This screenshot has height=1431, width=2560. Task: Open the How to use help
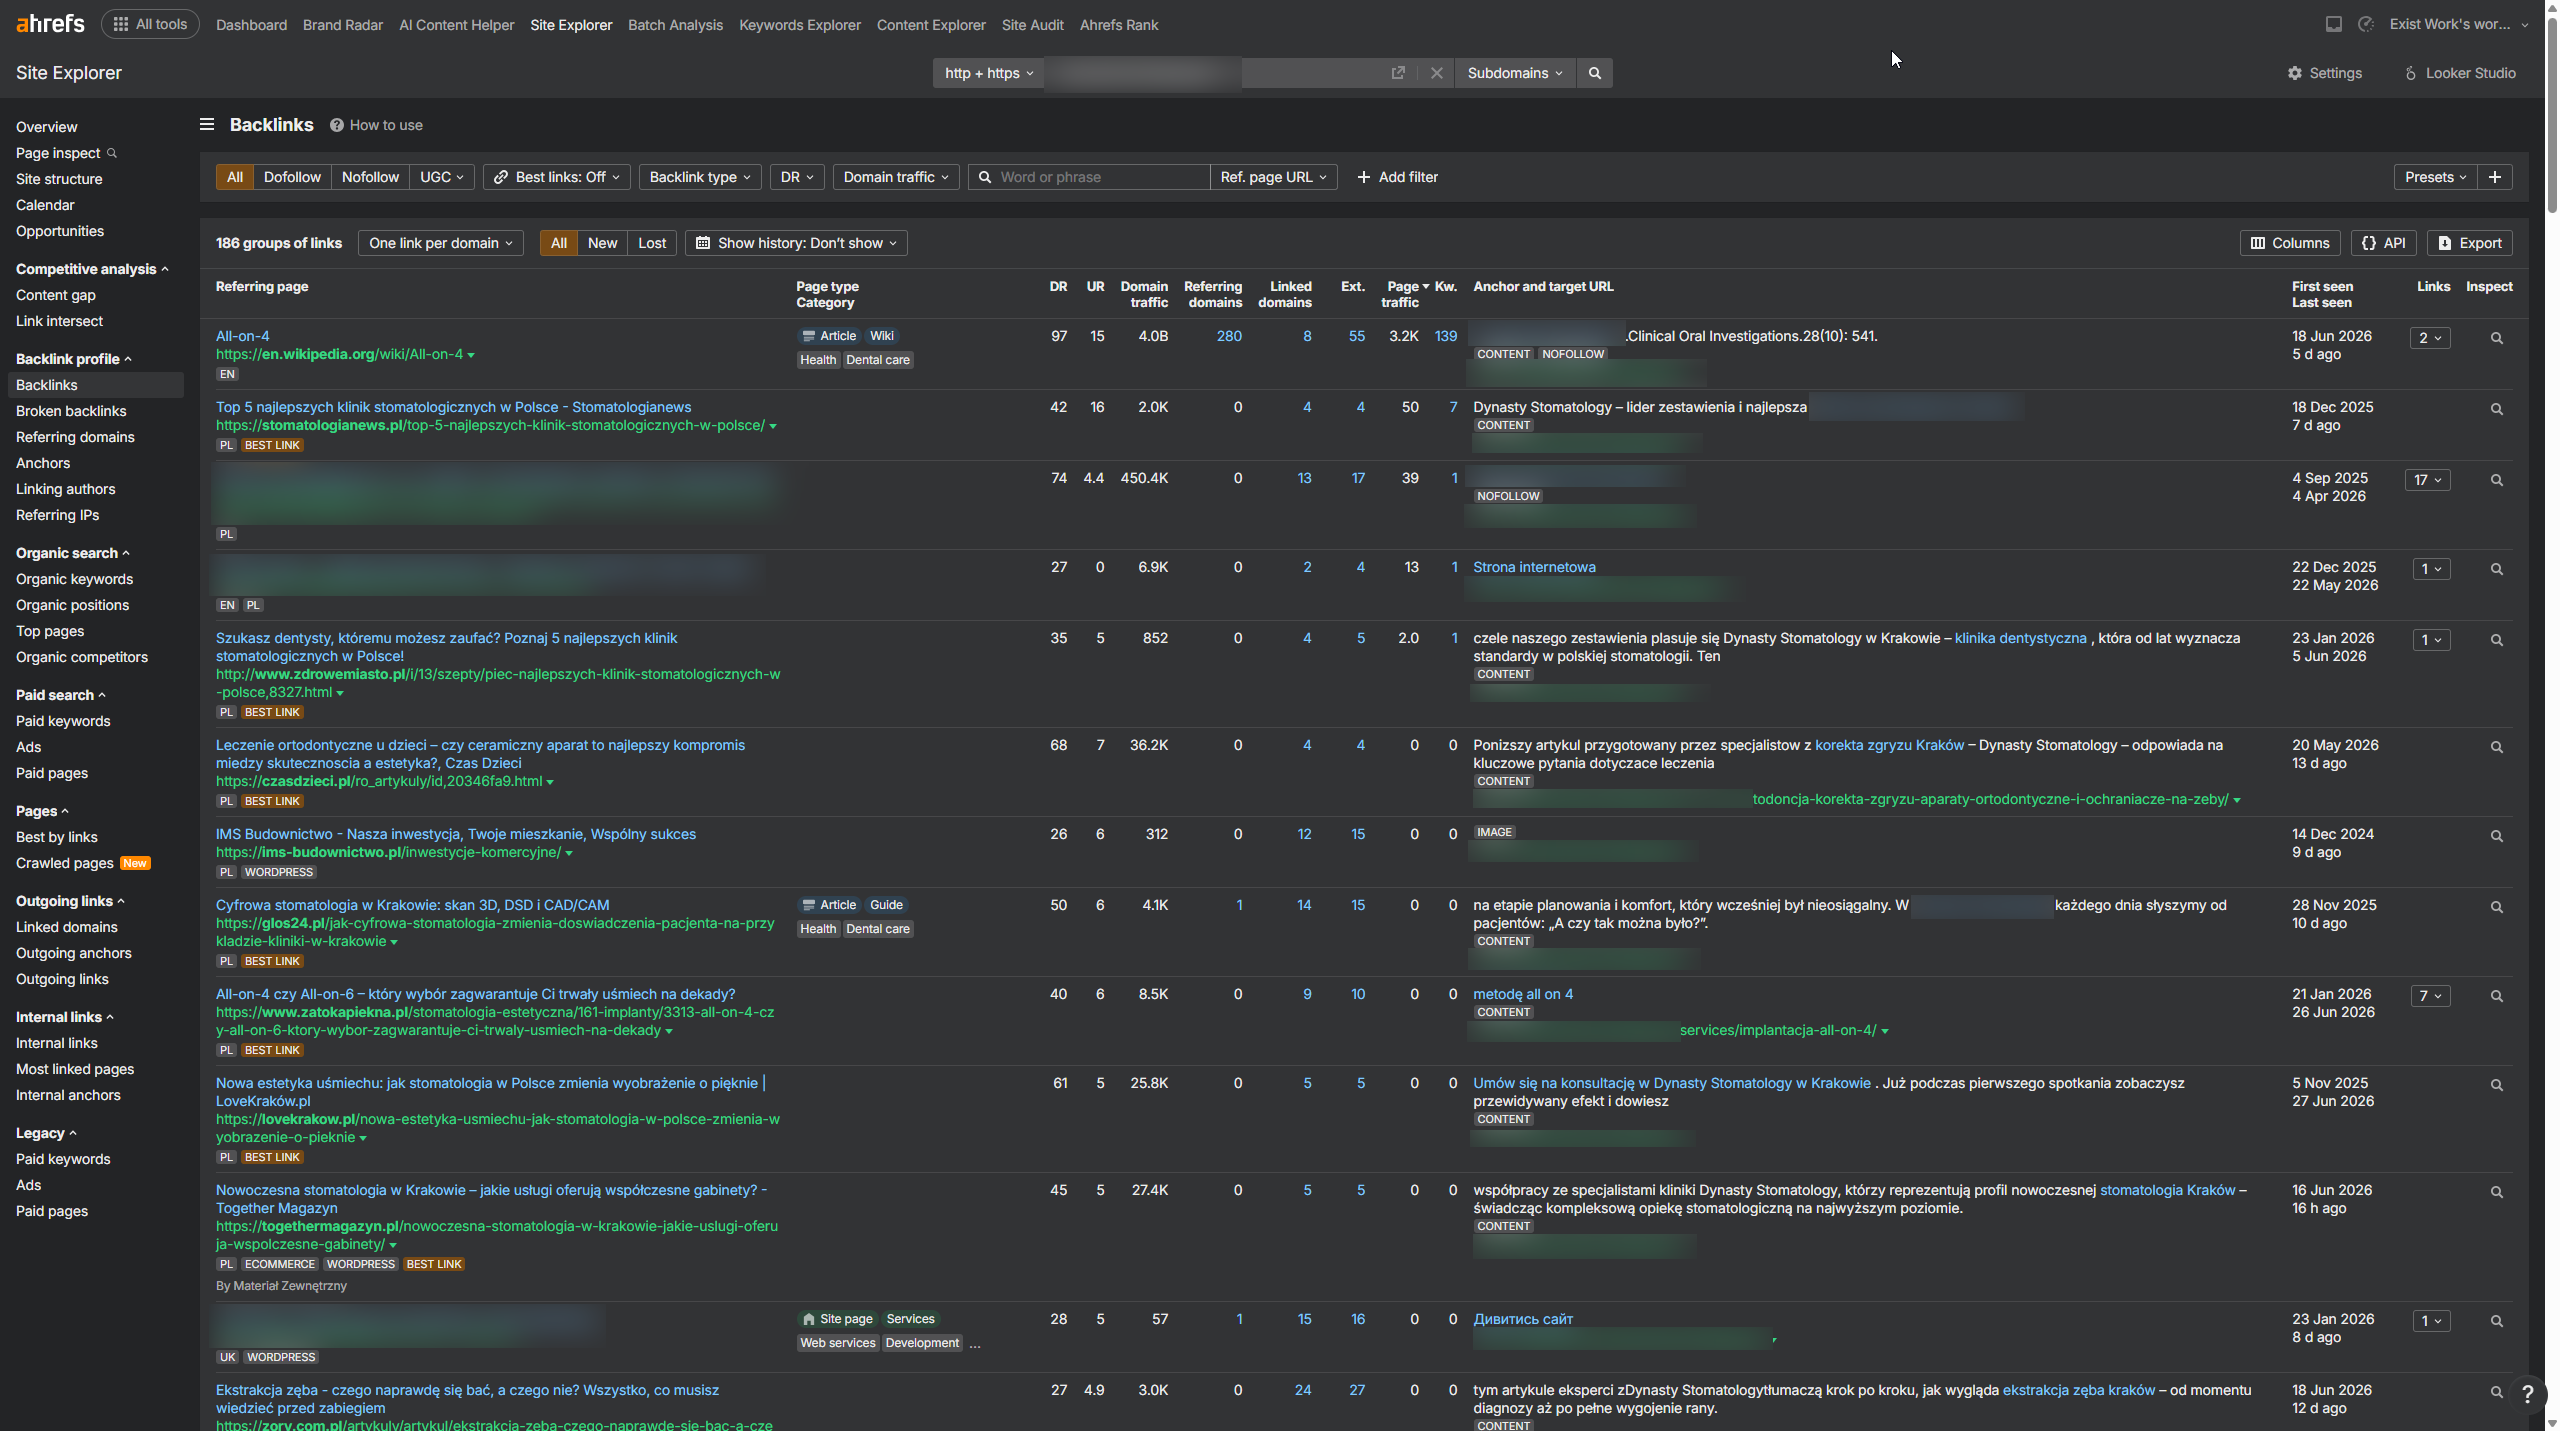[376, 125]
